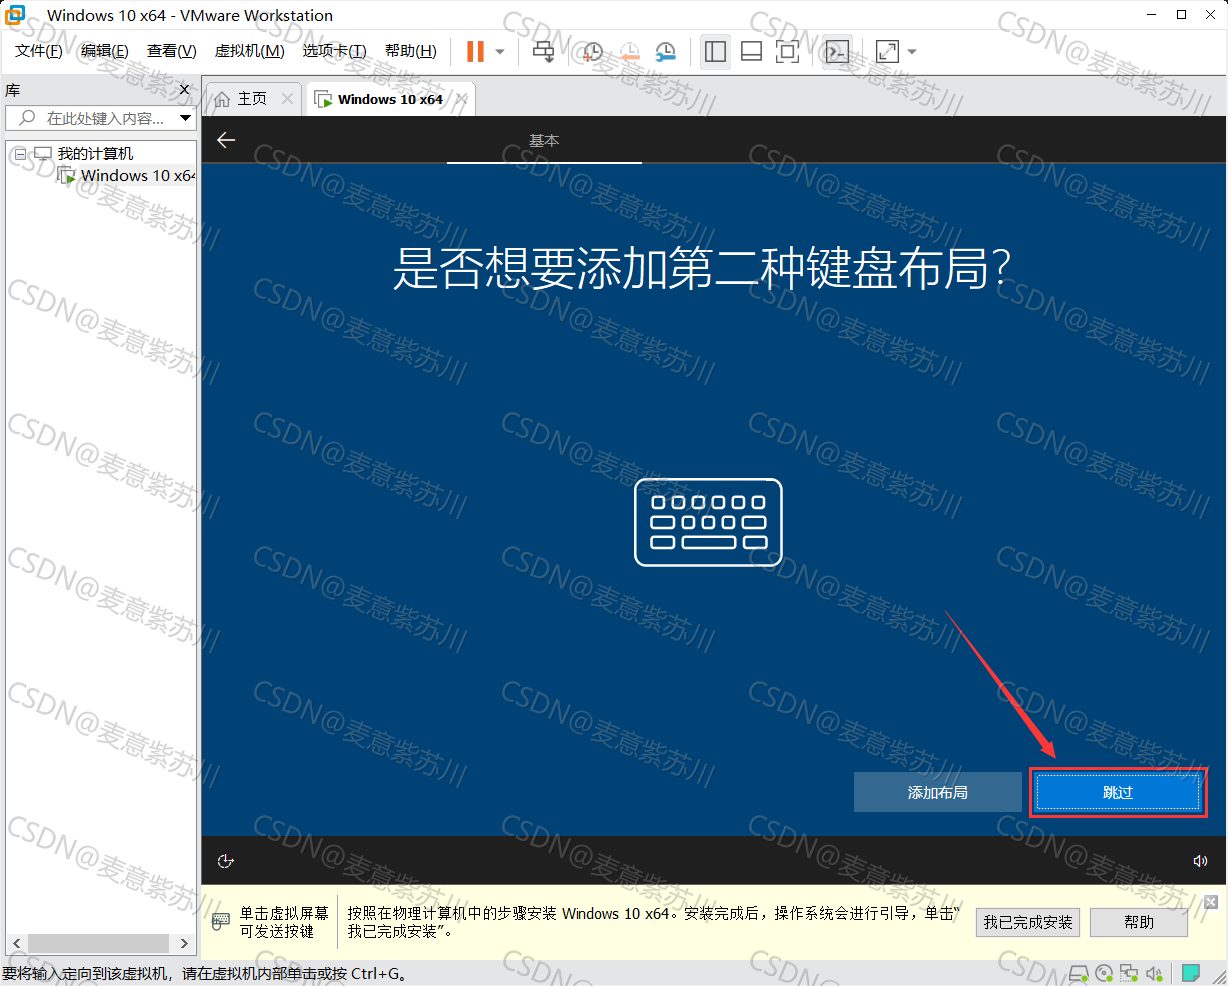Enter full screen mode icon
The image size is (1228, 986).
click(x=788, y=51)
